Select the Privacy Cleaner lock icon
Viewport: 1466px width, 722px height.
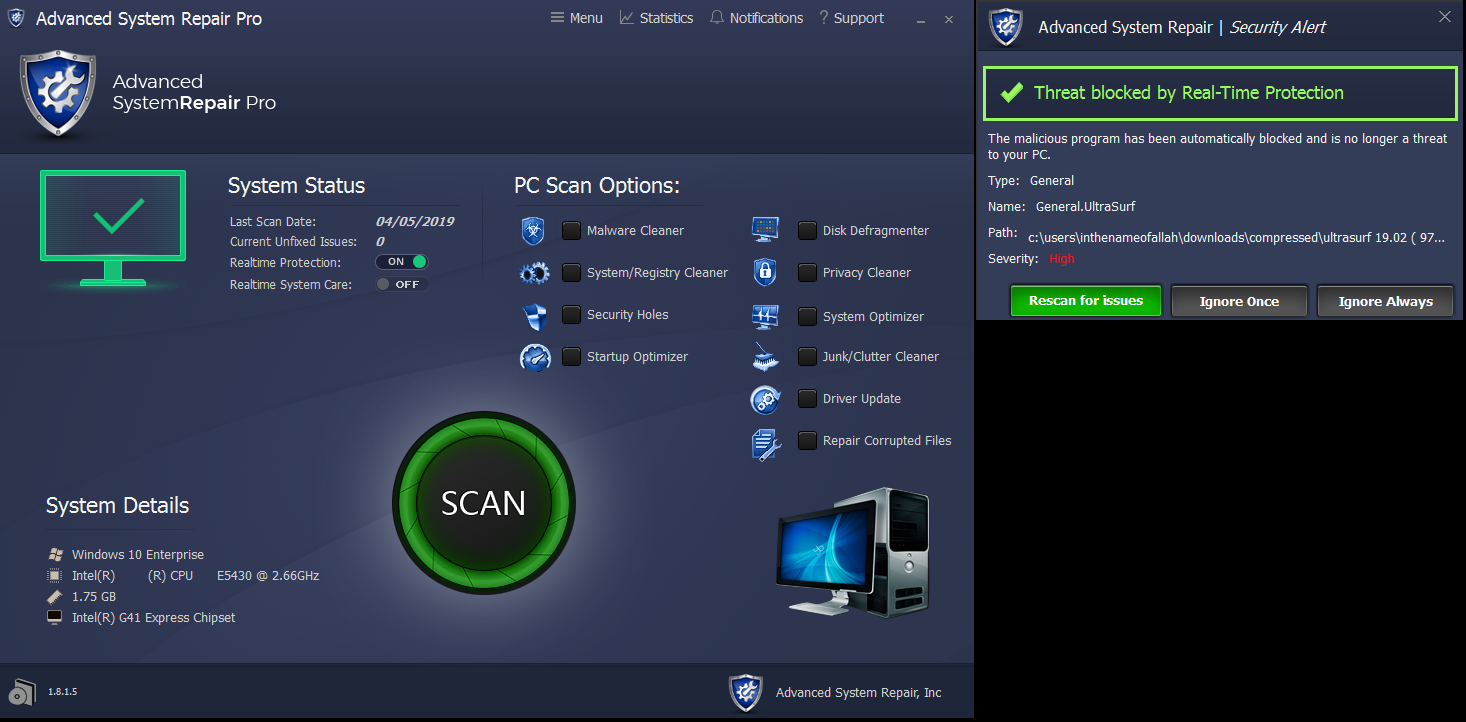(765, 271)
